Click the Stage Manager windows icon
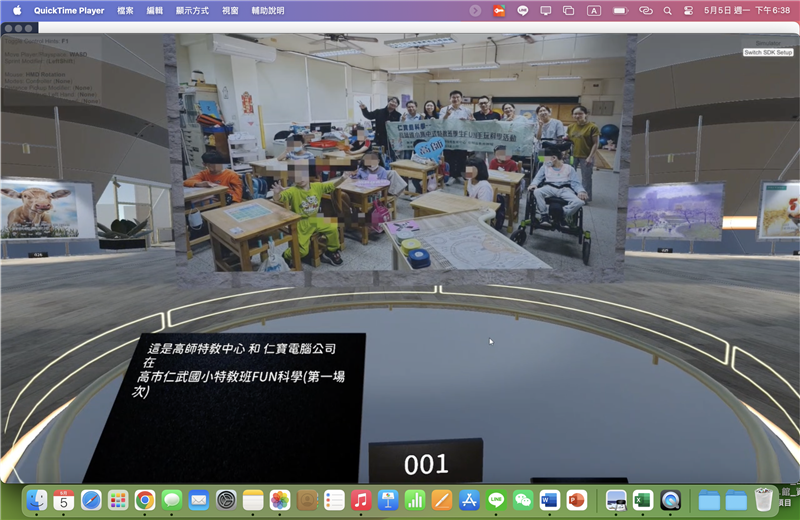 pos(568,10)
